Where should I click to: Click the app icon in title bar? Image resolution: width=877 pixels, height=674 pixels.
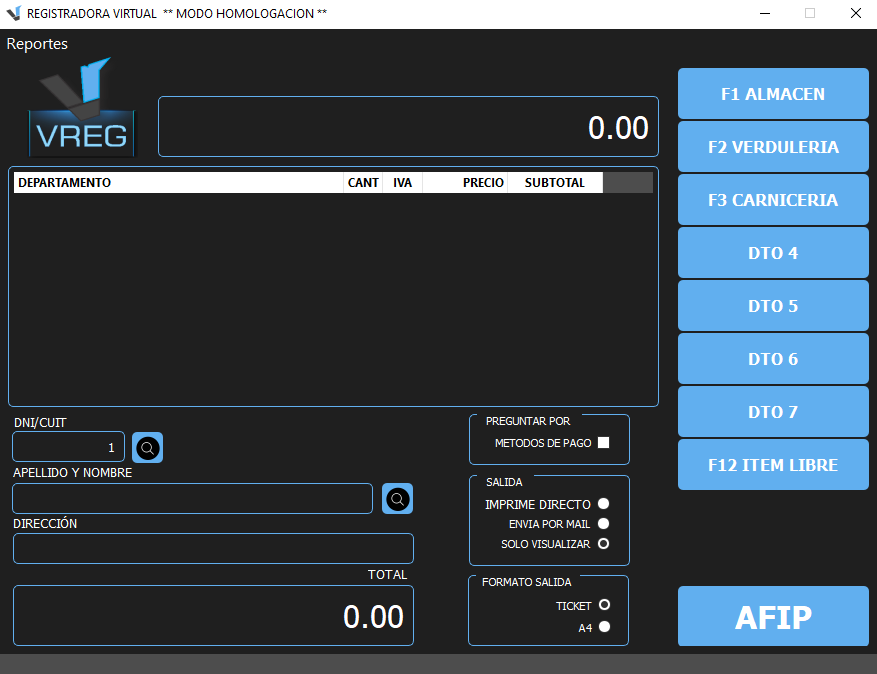pos(13,13)
